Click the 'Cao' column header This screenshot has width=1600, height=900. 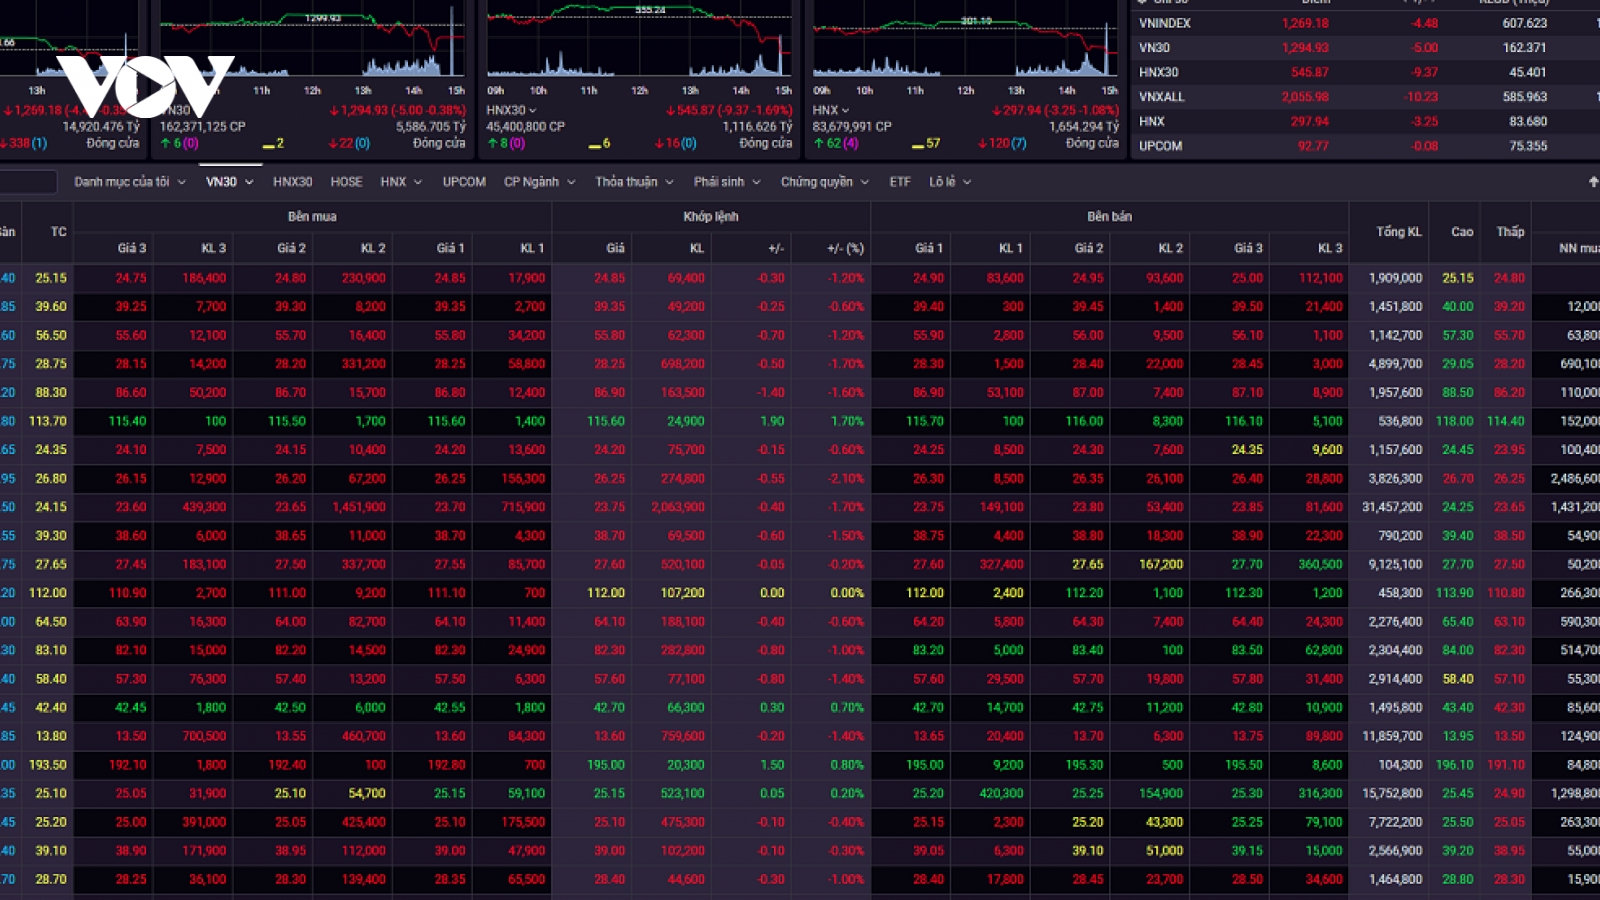tap(1461, 232)
